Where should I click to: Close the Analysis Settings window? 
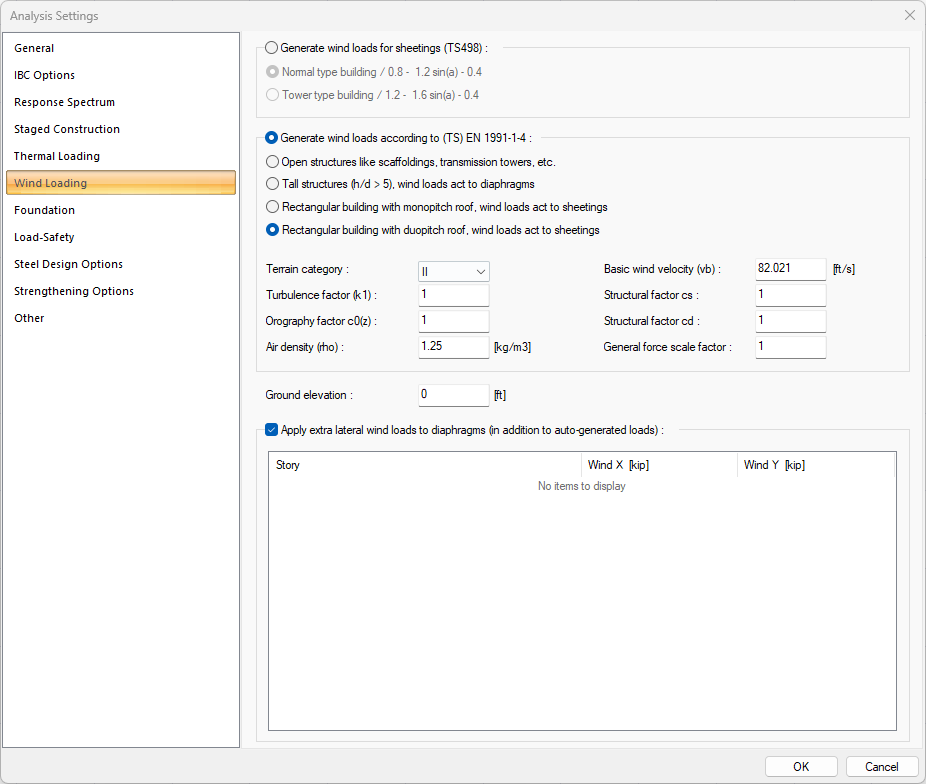point(909,16)
